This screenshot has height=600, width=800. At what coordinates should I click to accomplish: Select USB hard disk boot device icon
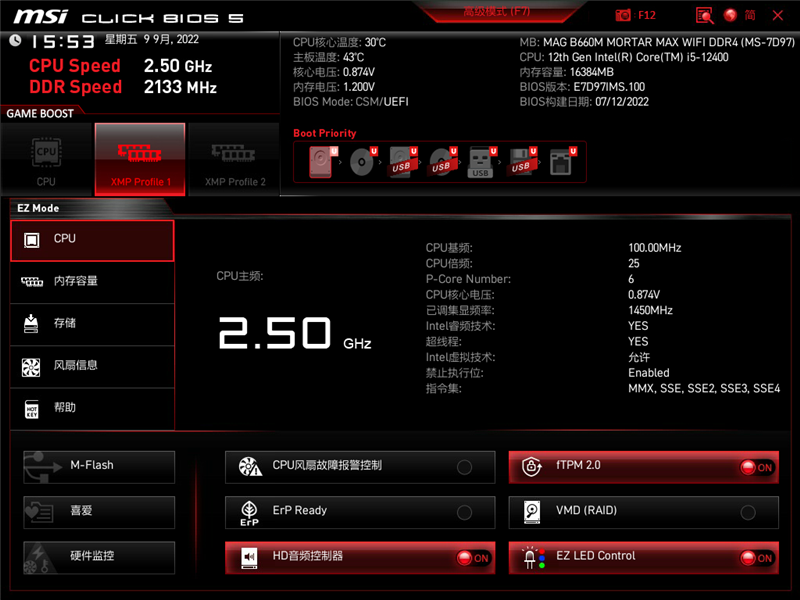(x=403, y=162)
